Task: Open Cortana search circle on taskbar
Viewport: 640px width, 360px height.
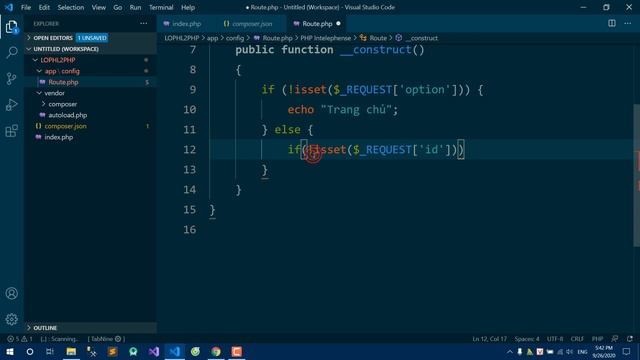Action: pos(30,351)
